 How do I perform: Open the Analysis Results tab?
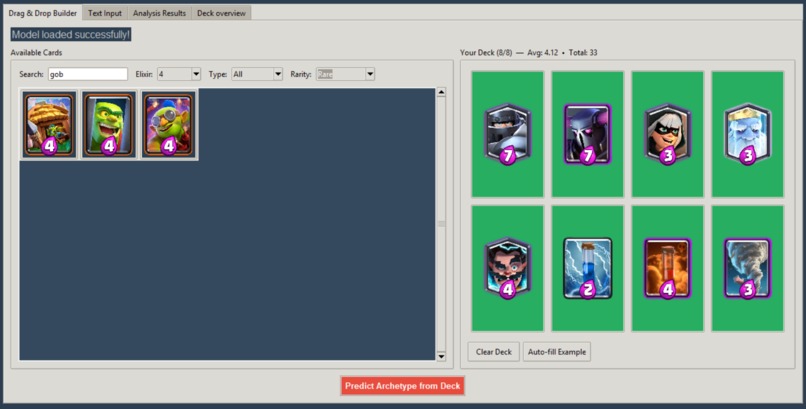tap(159, 13)
